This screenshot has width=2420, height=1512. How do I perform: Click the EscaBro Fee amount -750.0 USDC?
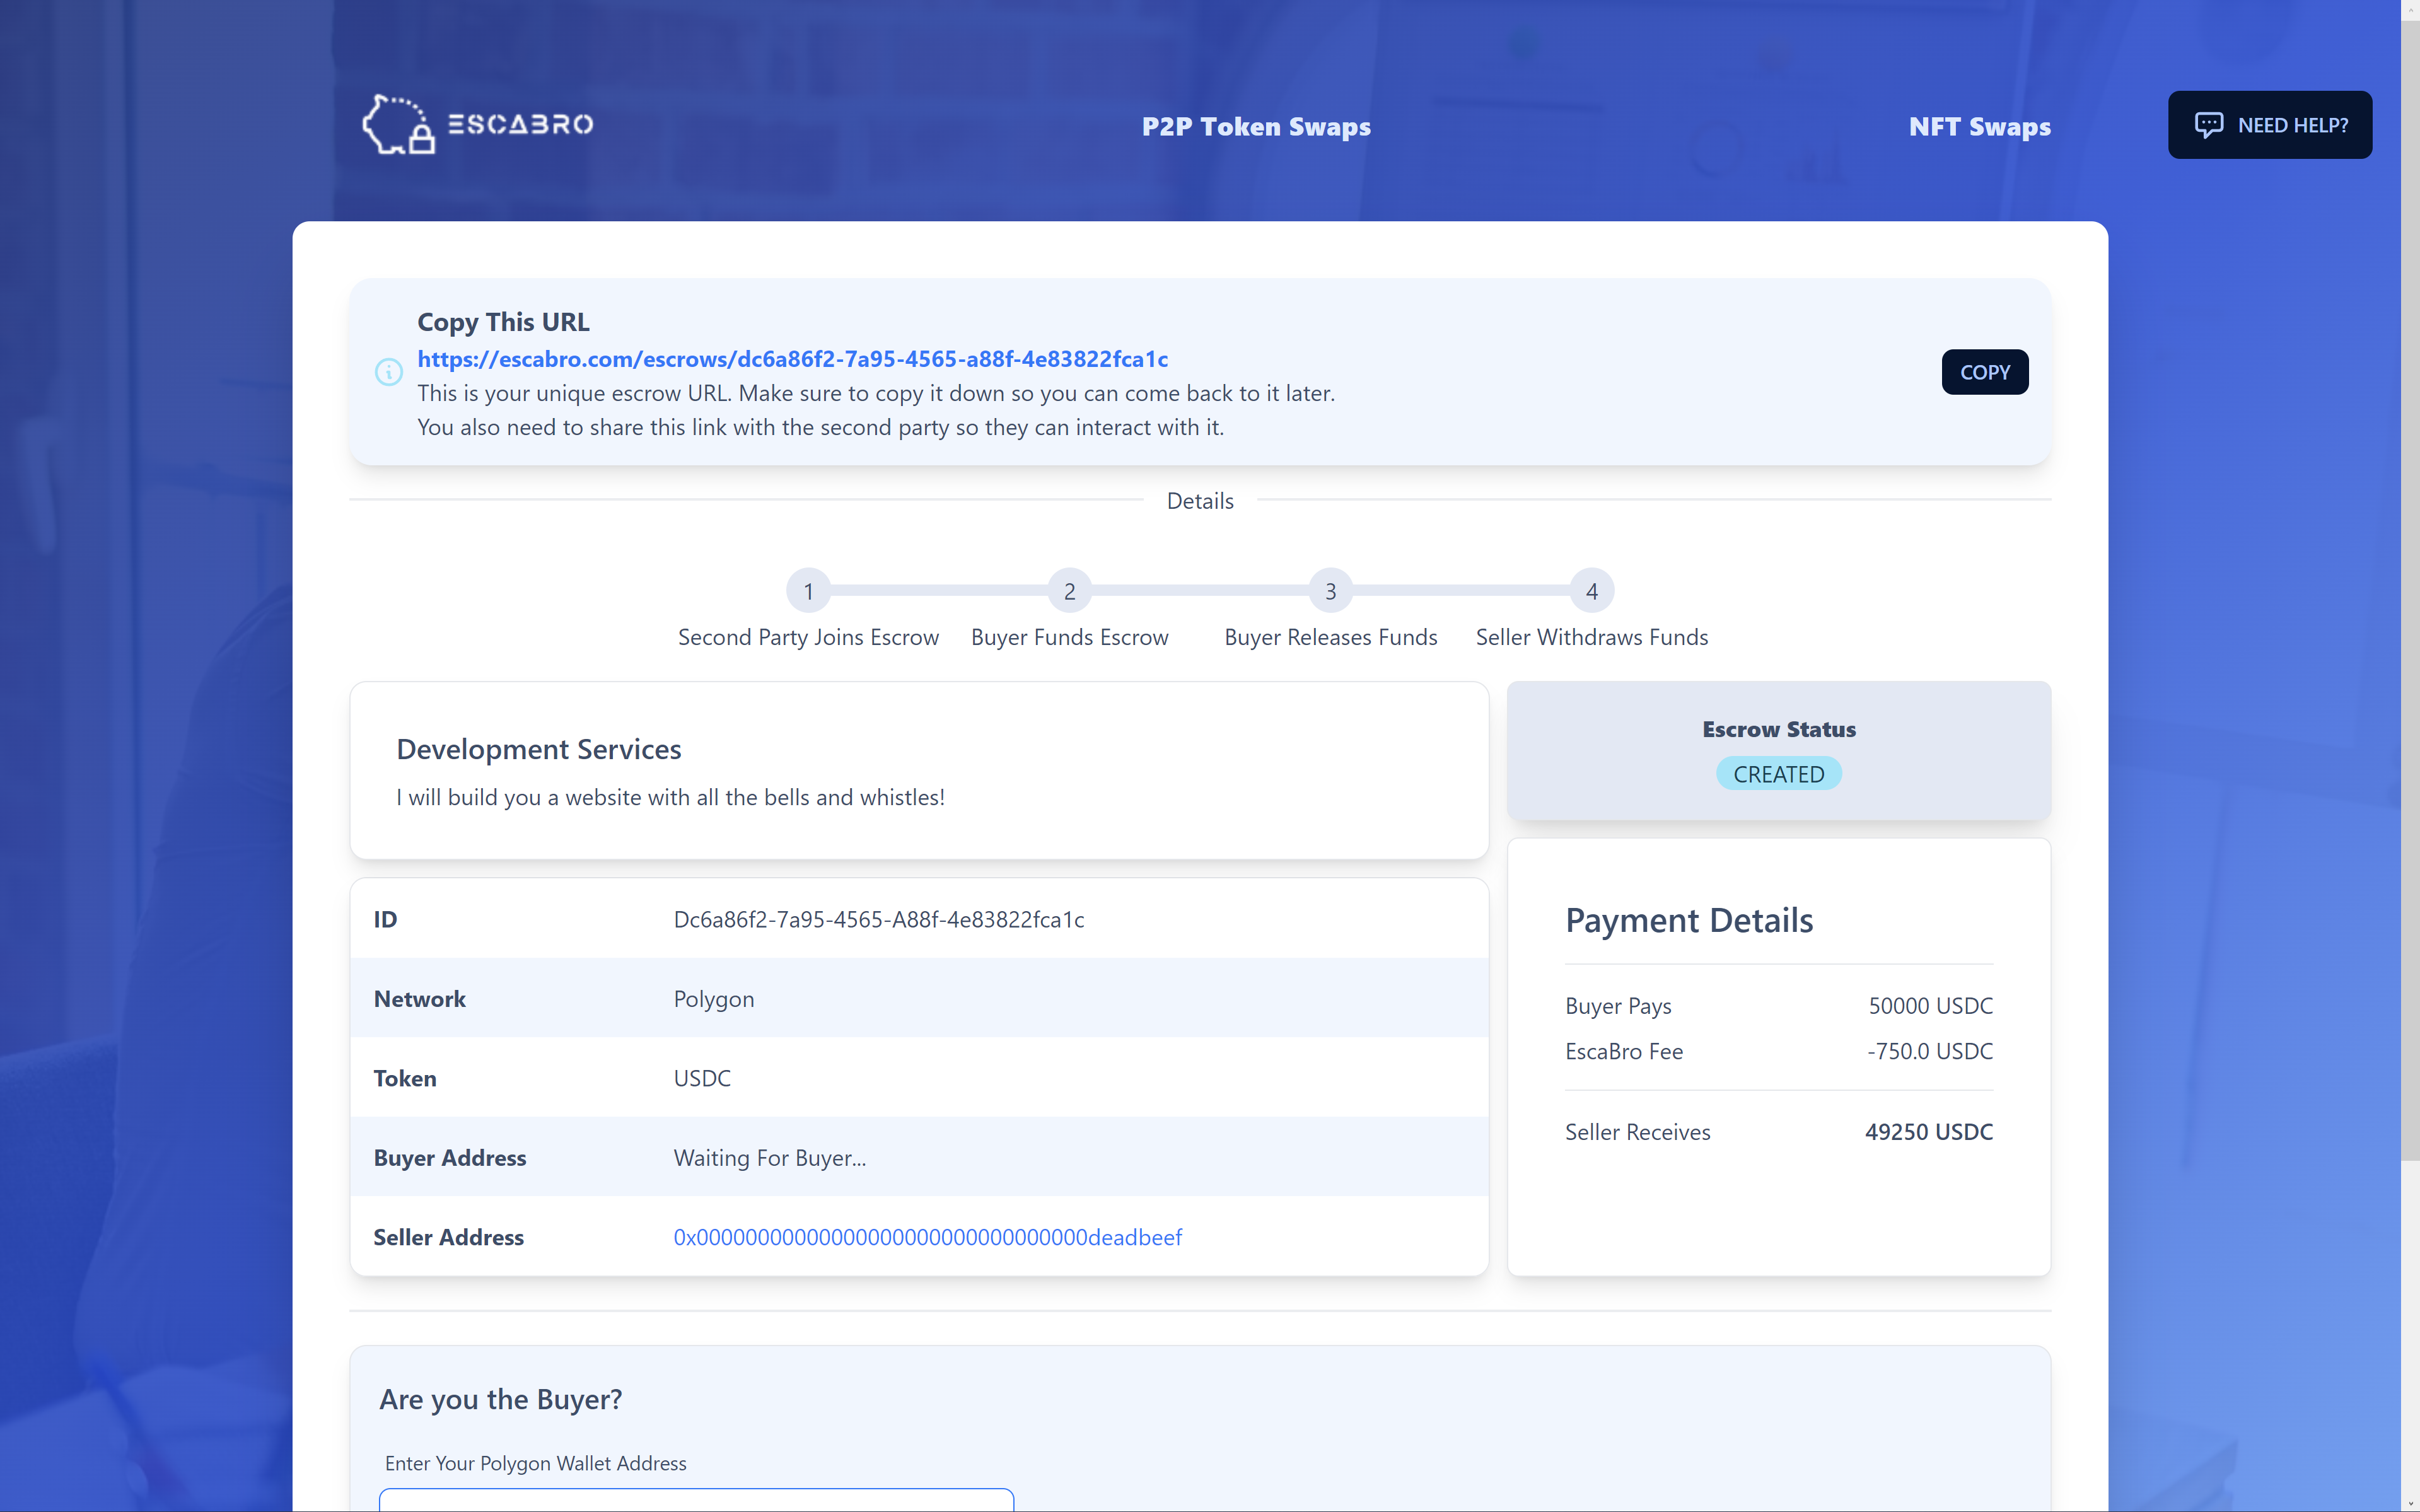(x=1929, y=1051)
